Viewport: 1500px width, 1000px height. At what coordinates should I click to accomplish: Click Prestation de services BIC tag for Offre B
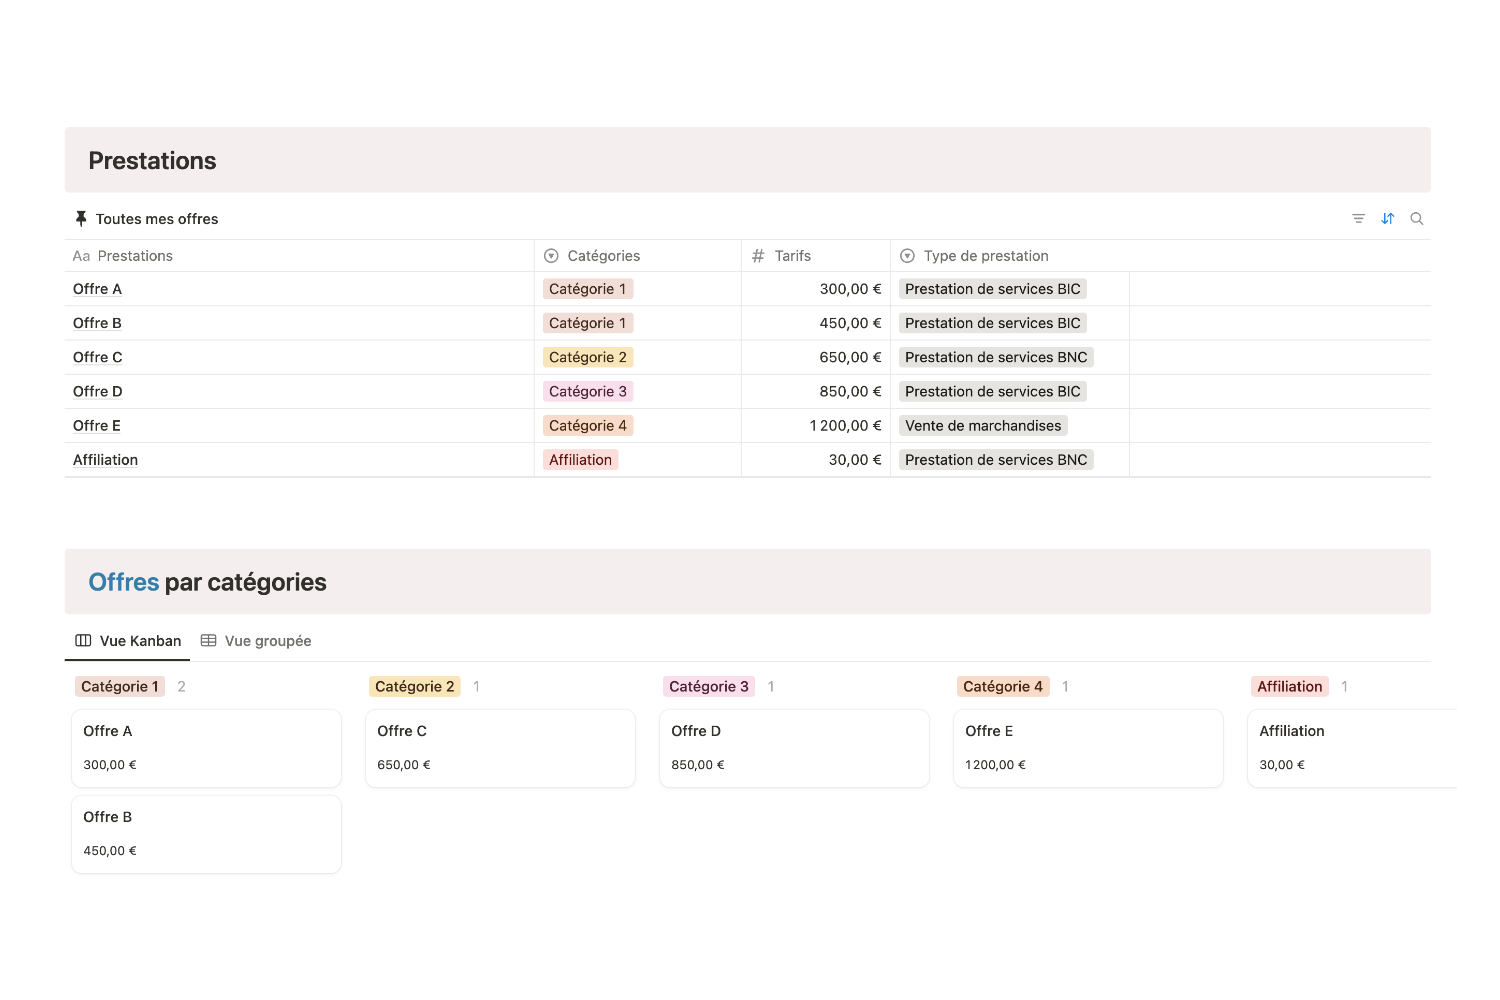[993, 323]
